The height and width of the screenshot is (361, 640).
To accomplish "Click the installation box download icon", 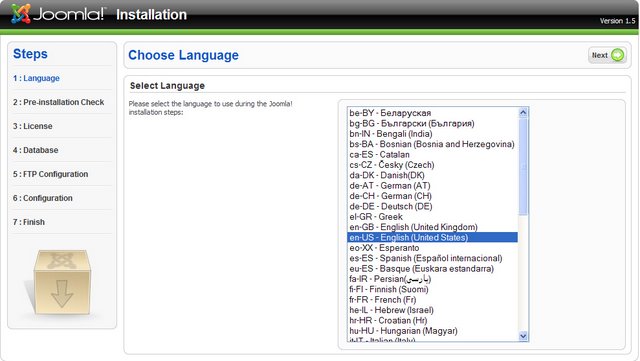I will click(62, 283).
